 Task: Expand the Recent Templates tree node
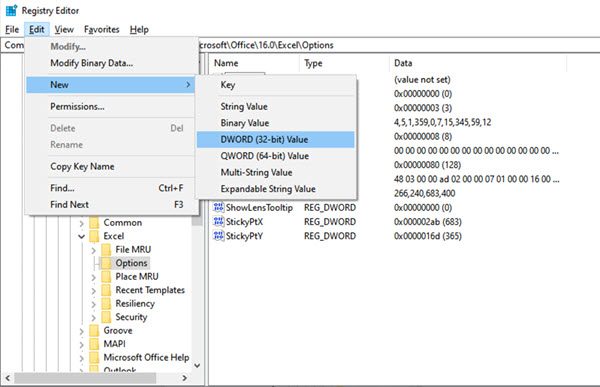pos(94,291)
